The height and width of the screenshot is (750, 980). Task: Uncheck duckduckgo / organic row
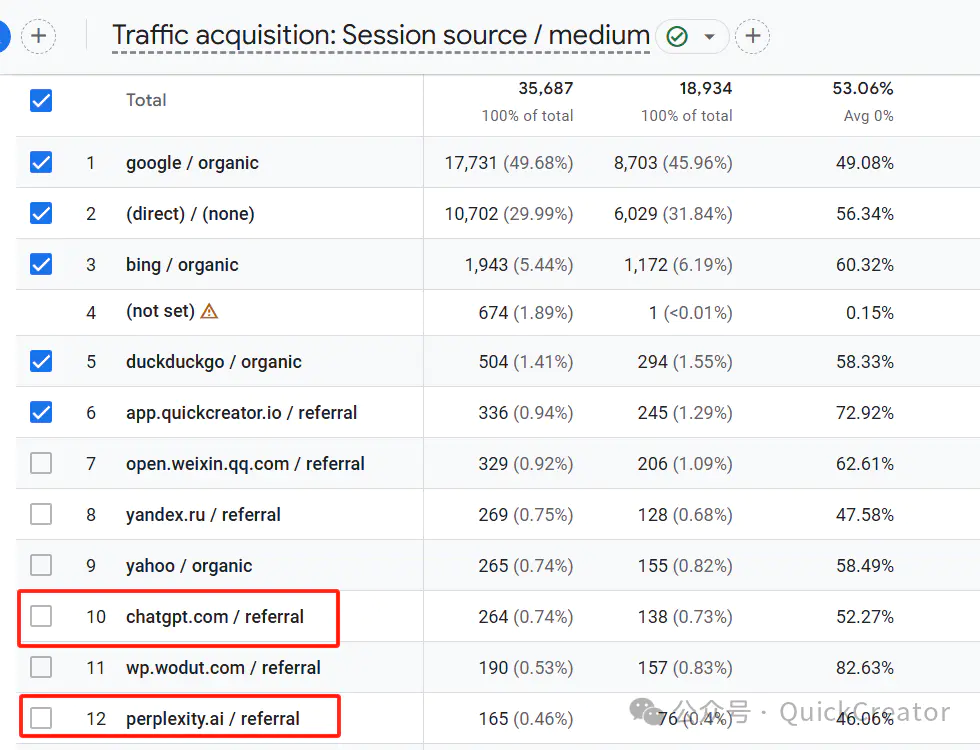click(41, 361)
